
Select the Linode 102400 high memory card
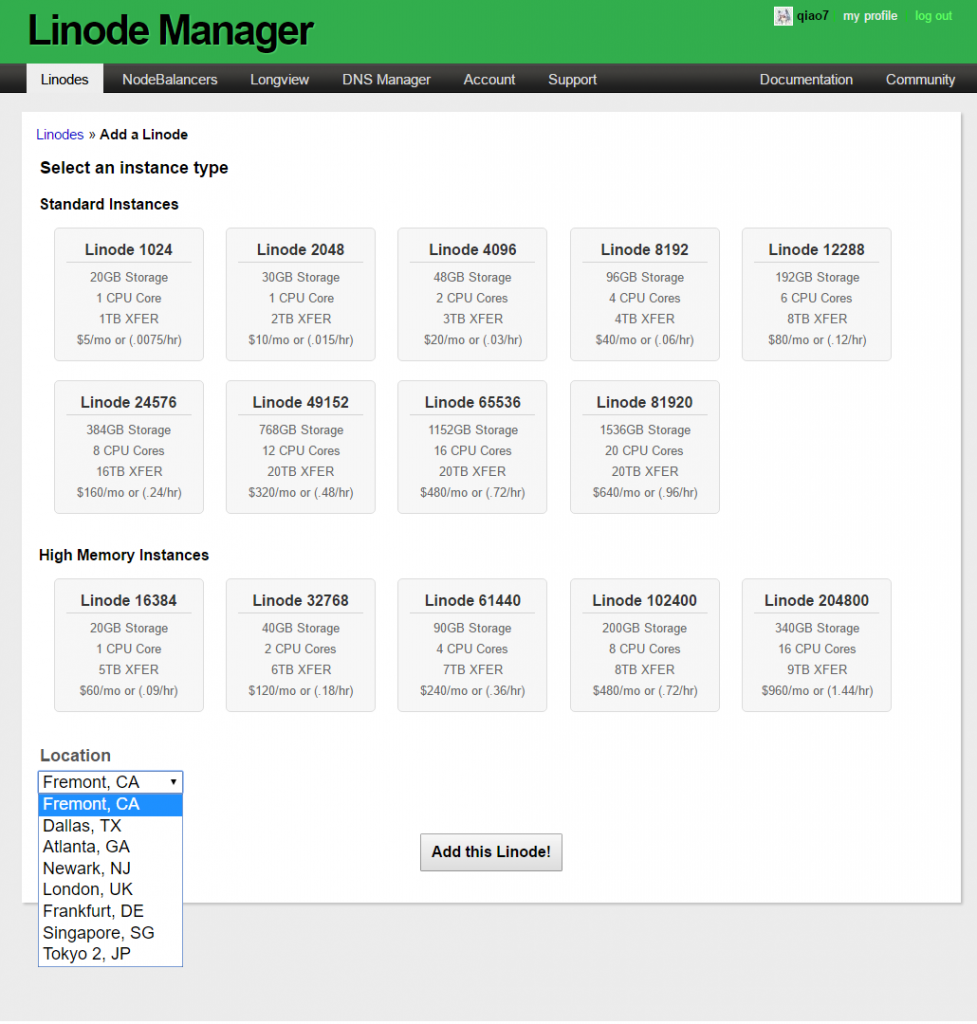645,645
